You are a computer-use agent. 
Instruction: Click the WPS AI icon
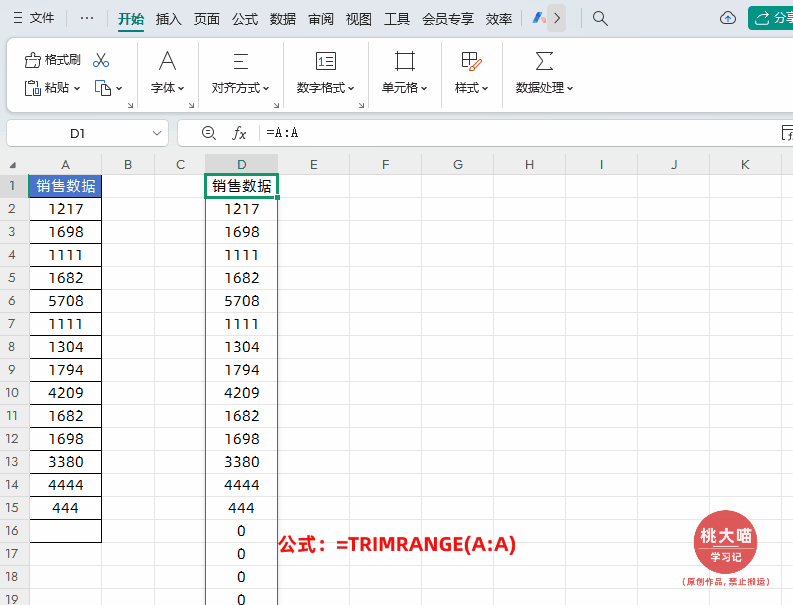point(538,19)
